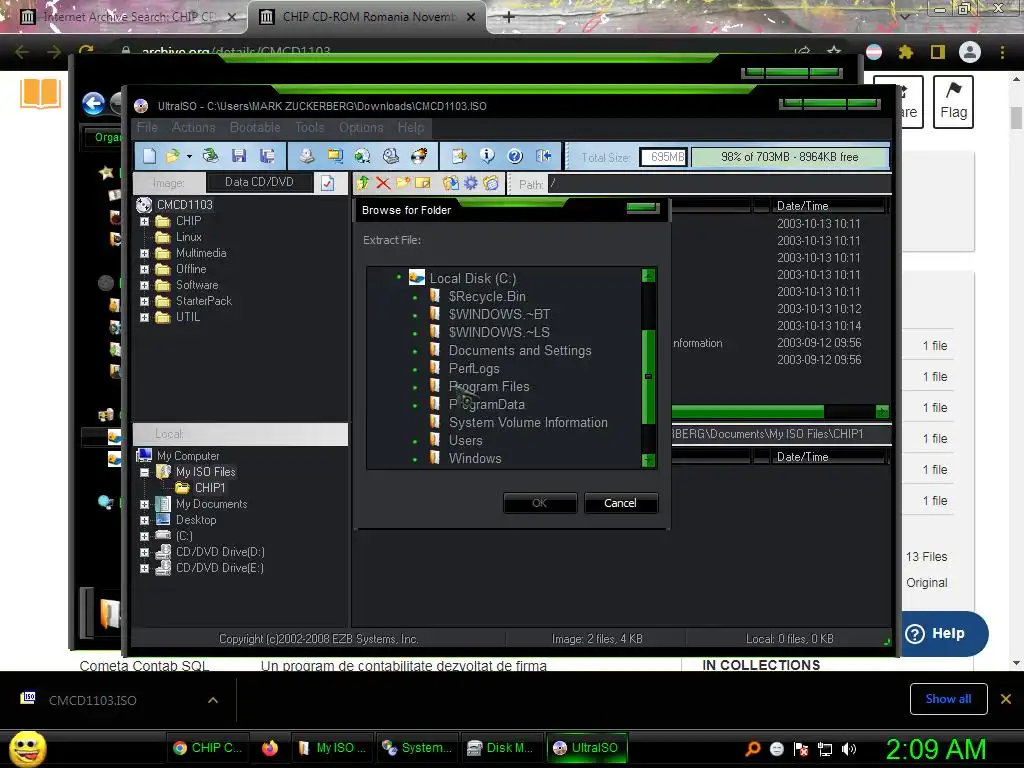Screen dimensions: 1024x768
Task: Click the Up one level green arrow icon
Action: coord(363,184)
